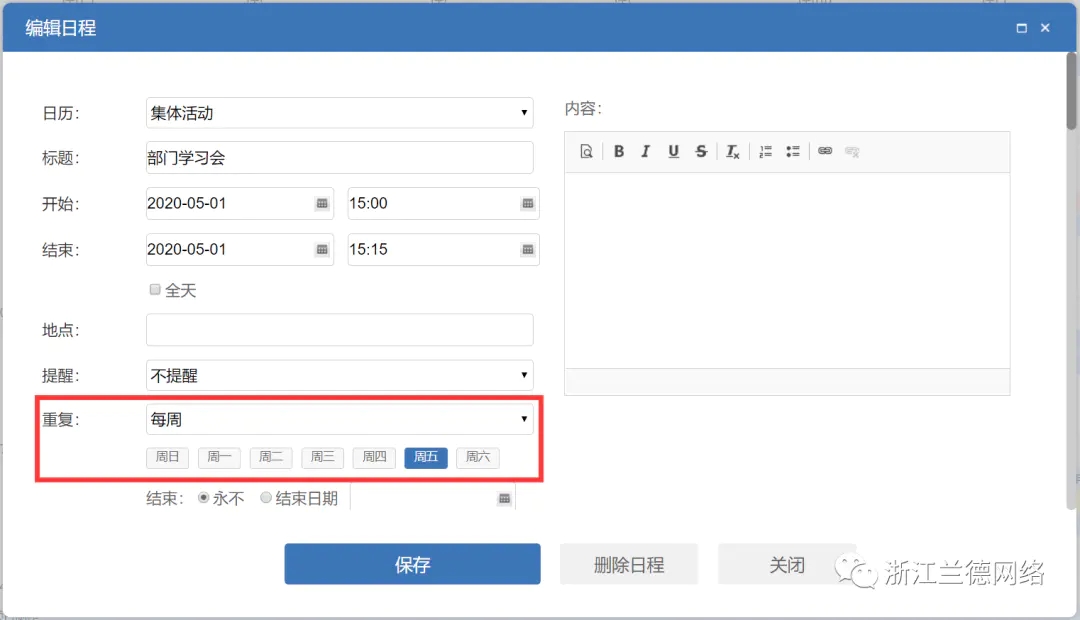Insert hyperlink using link icon
Viewport: 1080px width, 620px height.
tap(825, 152)
